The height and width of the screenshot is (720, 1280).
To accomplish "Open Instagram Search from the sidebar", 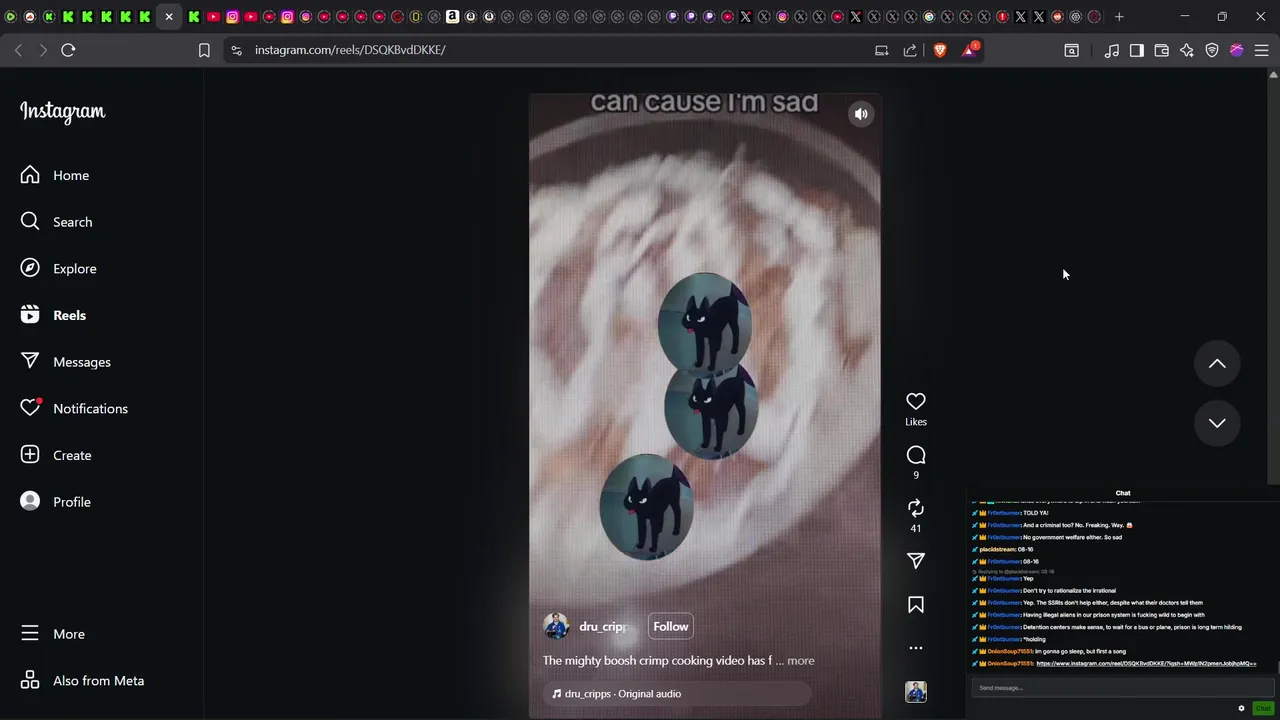I will point(56,222).
